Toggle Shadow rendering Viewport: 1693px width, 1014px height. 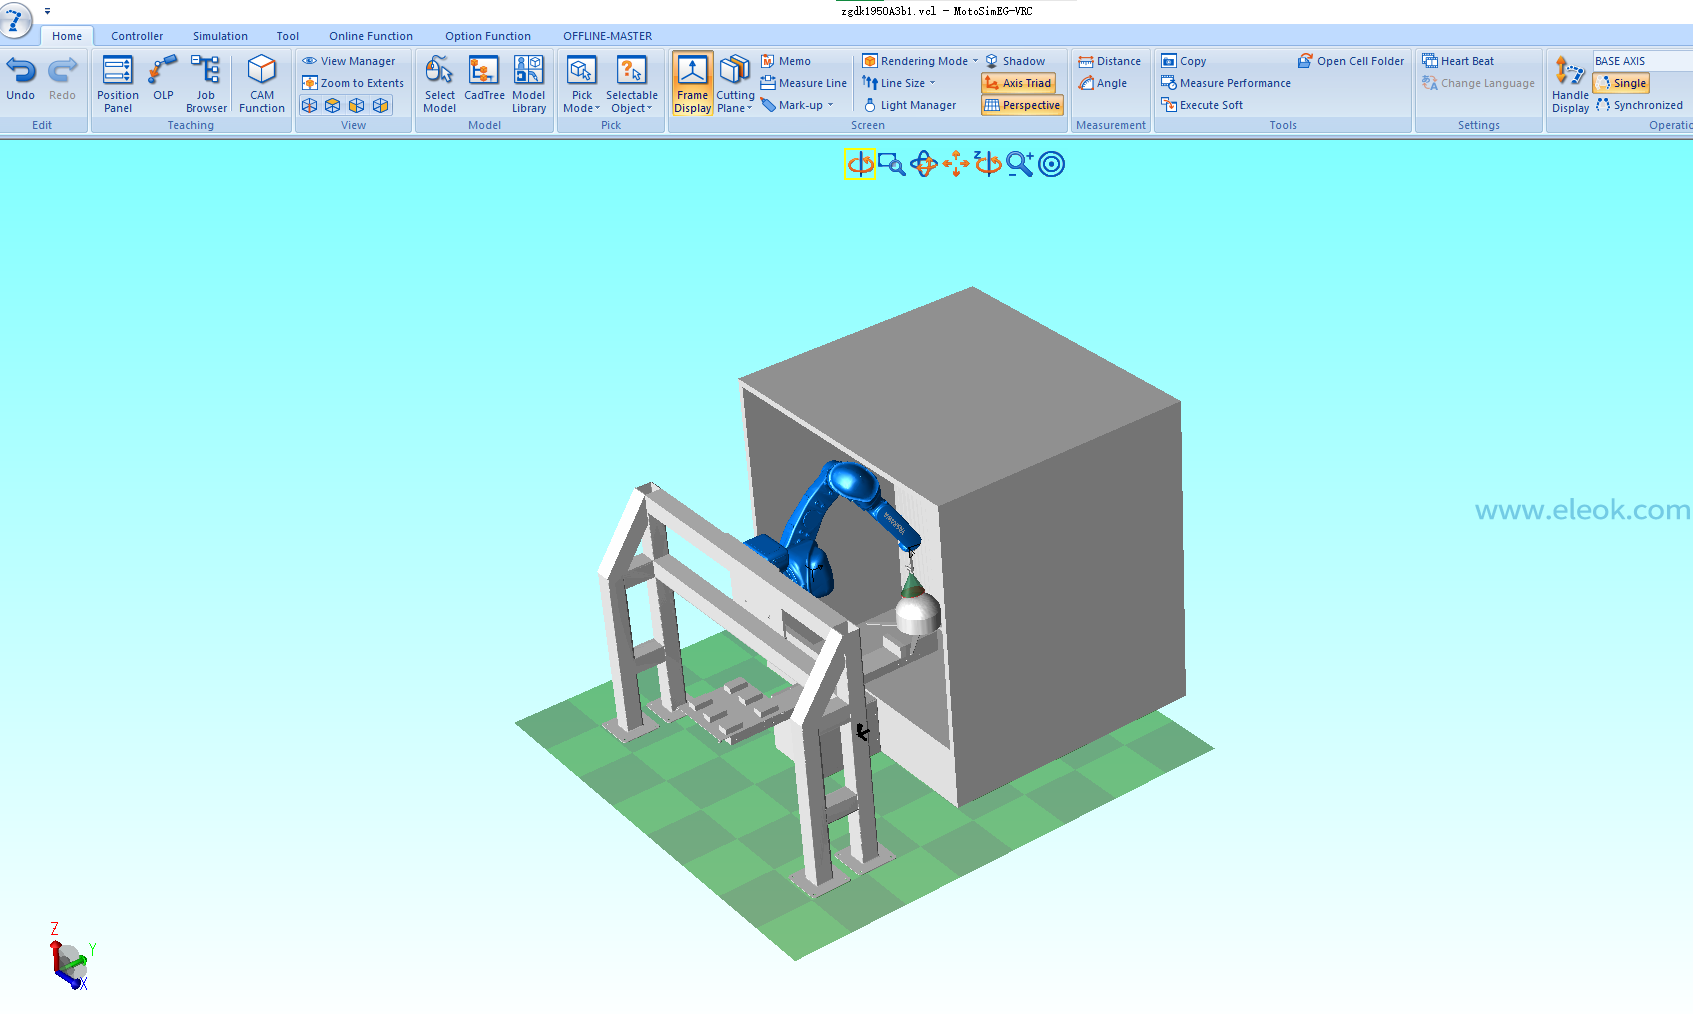[x=1015, y=61]
